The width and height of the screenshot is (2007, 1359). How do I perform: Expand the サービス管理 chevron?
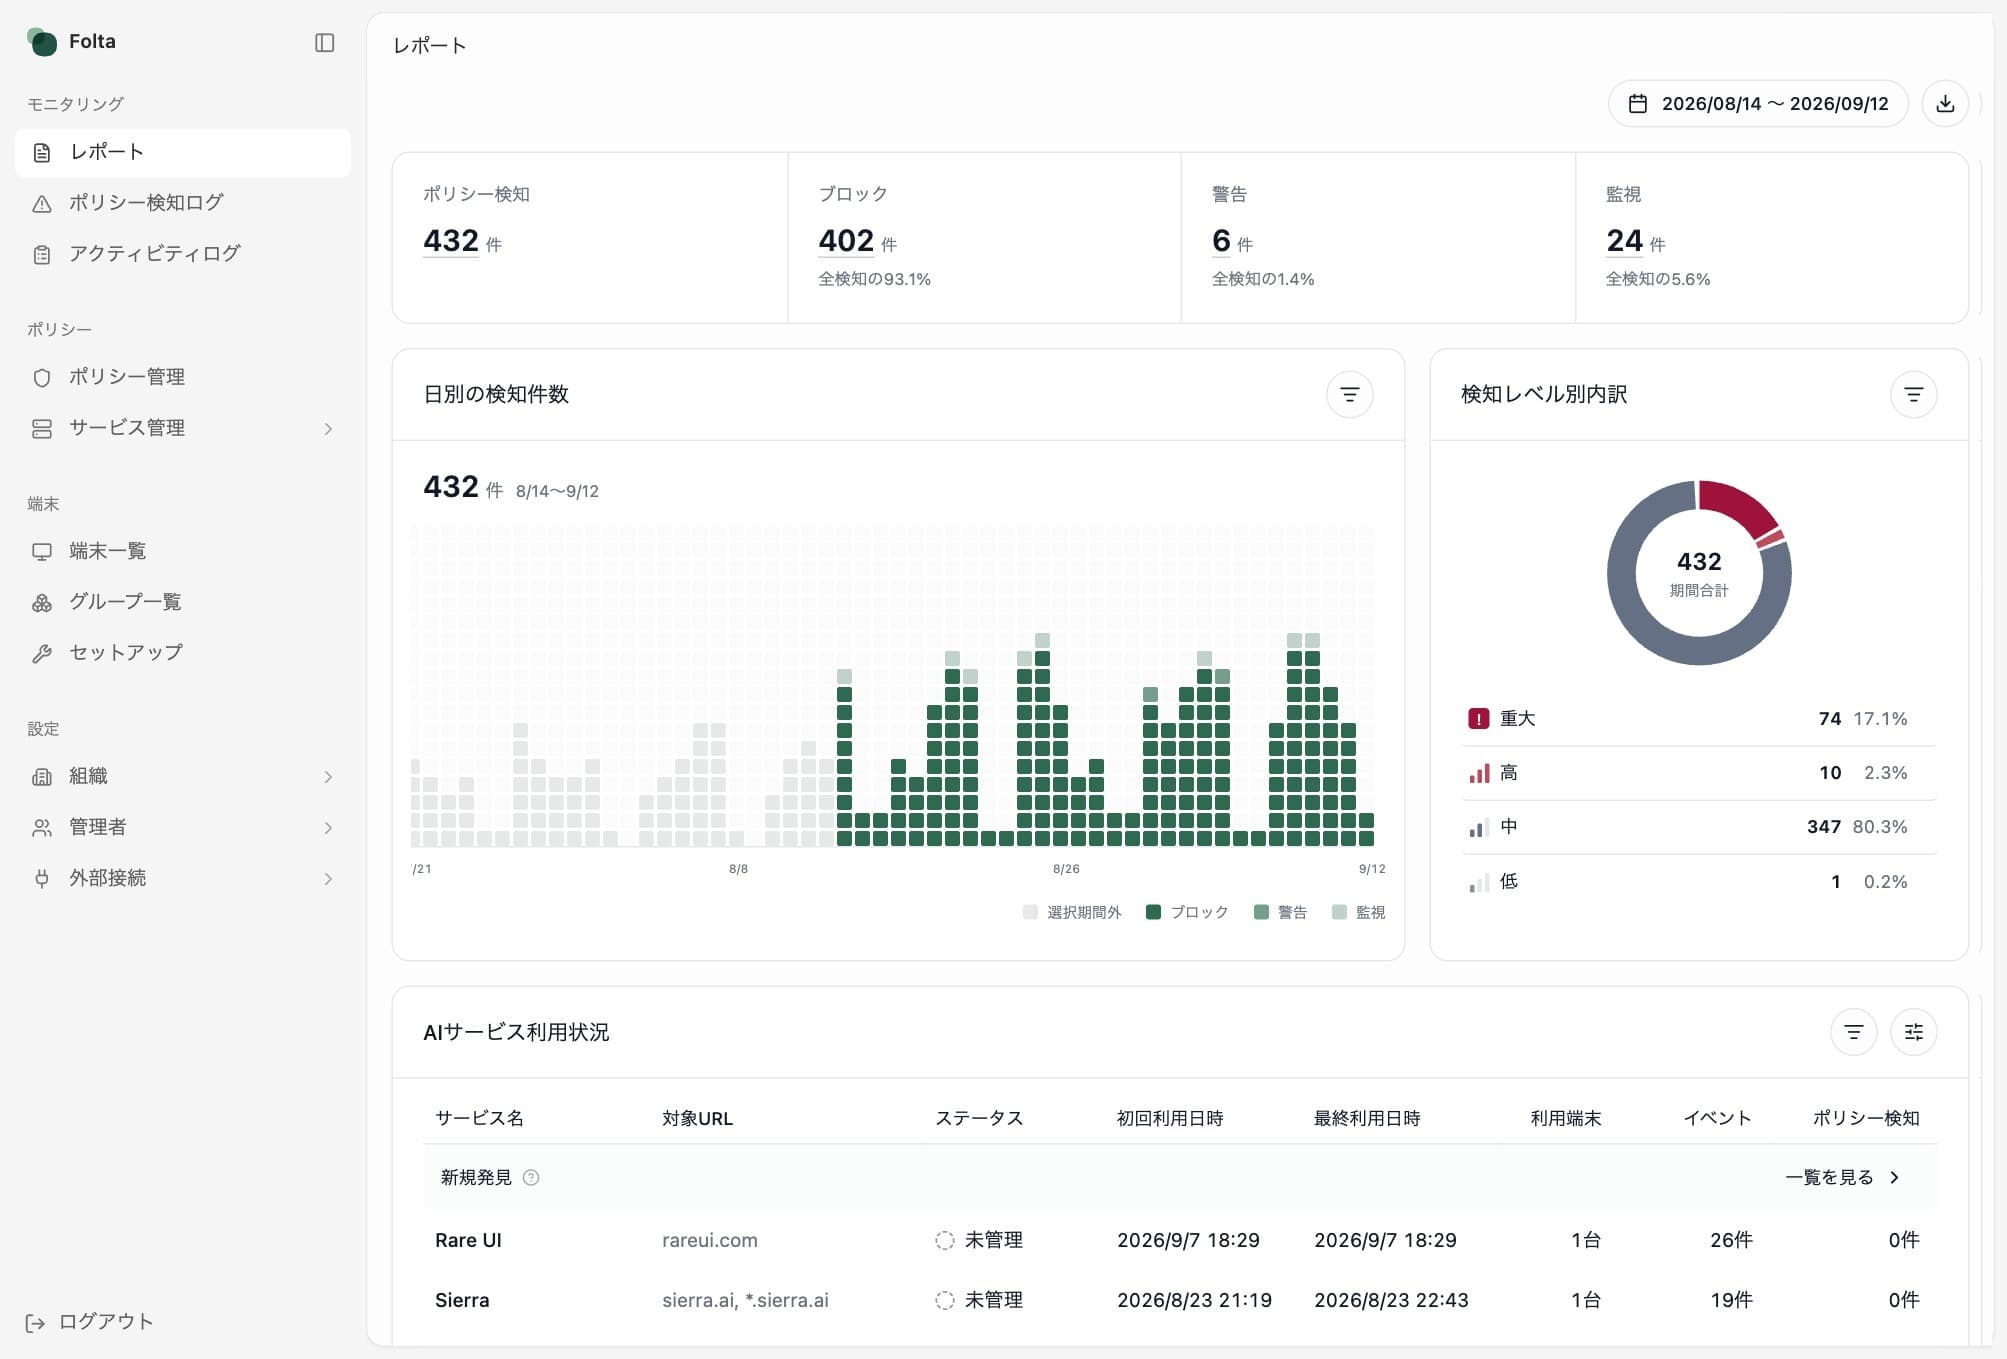point(328,429)
